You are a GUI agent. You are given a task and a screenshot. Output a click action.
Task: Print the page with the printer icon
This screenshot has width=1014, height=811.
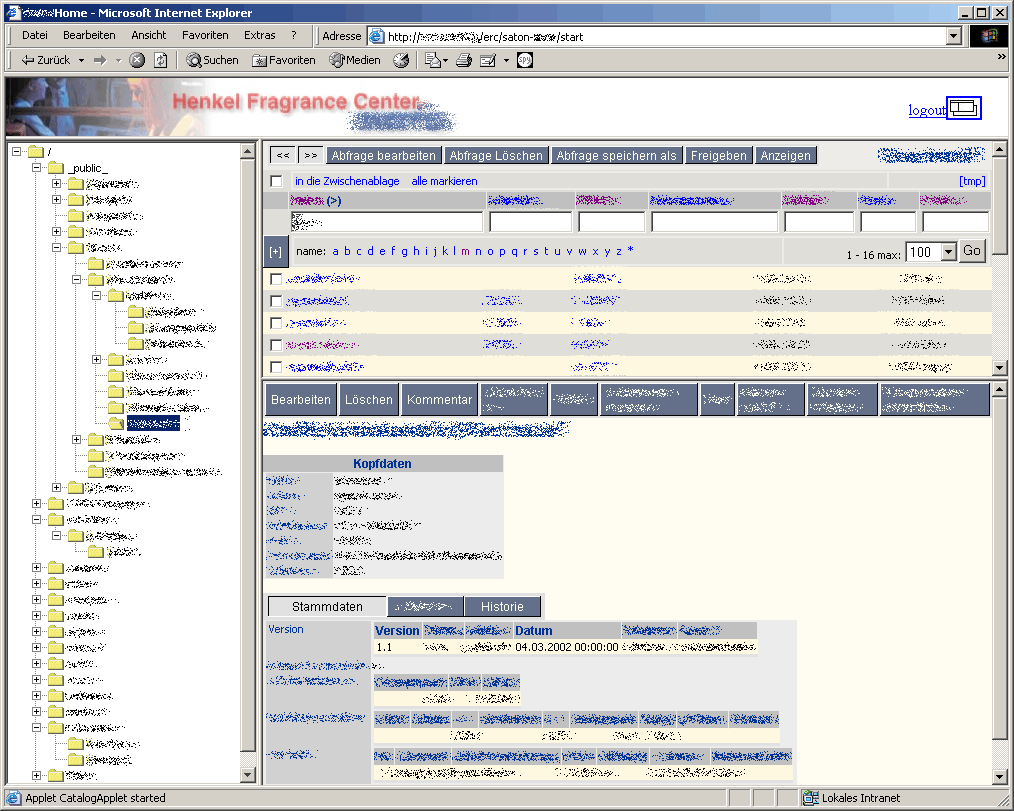464,60
